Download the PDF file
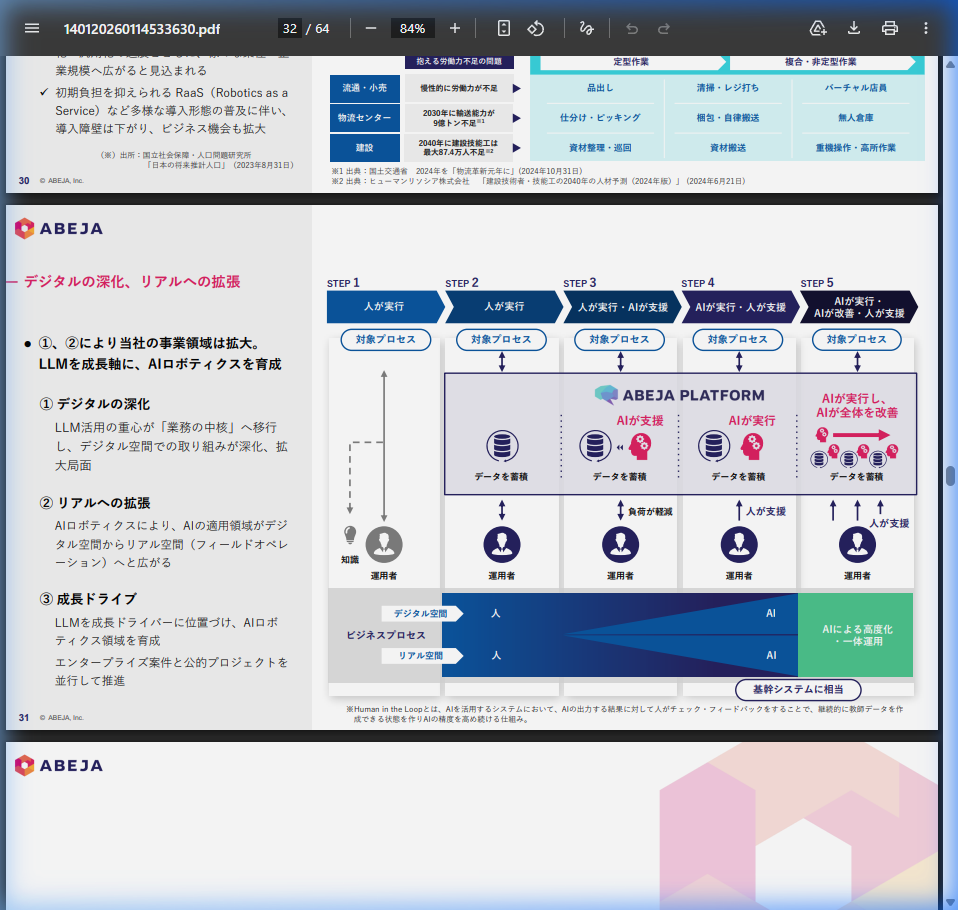Screen dimensions: 958x910 855,28
